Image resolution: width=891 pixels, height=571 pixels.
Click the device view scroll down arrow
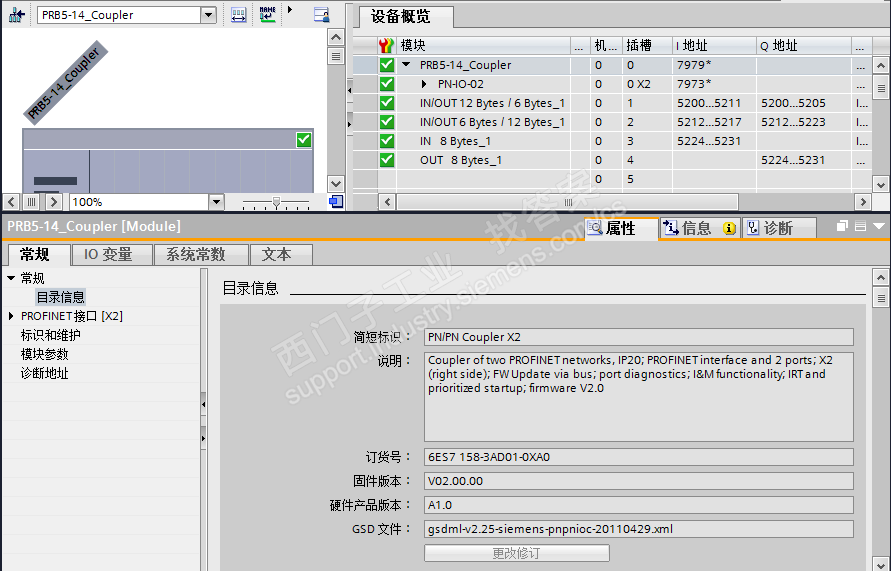pos(336,184)
